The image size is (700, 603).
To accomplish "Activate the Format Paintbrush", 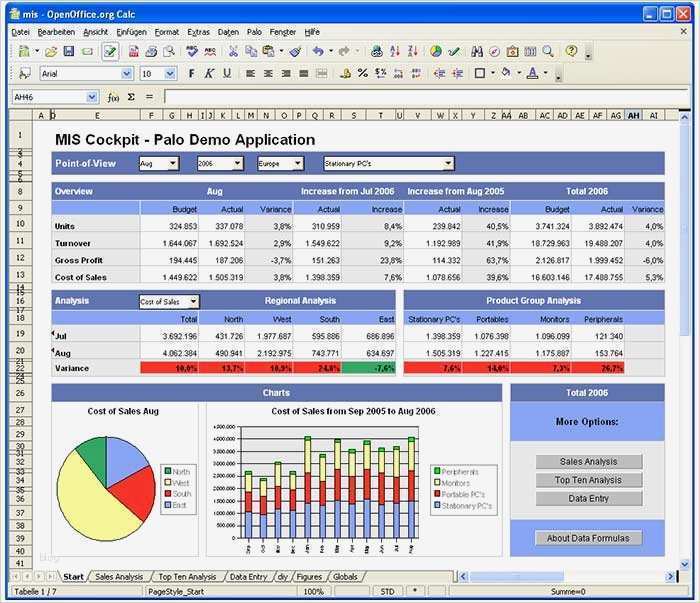I will (x=295, y=51).
